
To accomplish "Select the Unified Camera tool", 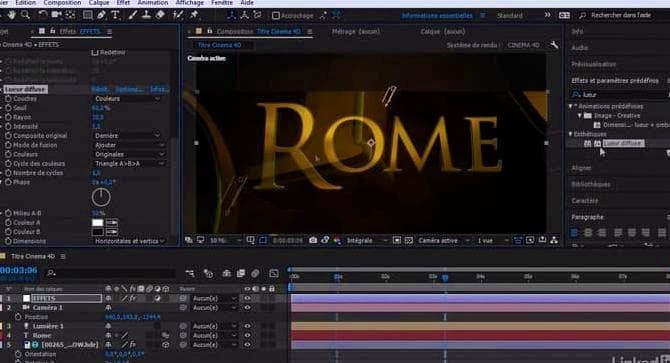I will coord(56,15).
